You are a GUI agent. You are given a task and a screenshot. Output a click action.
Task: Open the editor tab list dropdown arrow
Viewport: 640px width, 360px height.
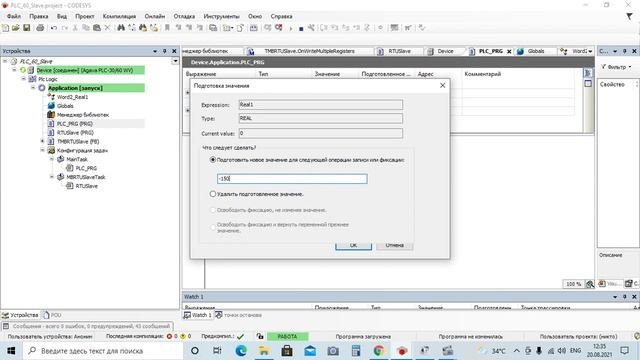(x=590, y=51)
